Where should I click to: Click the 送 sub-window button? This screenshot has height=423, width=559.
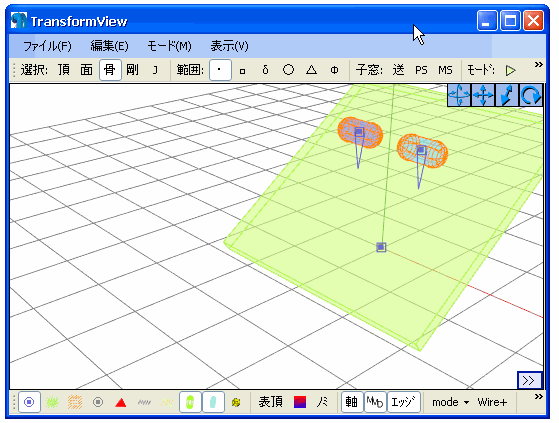tap(398, 70)
